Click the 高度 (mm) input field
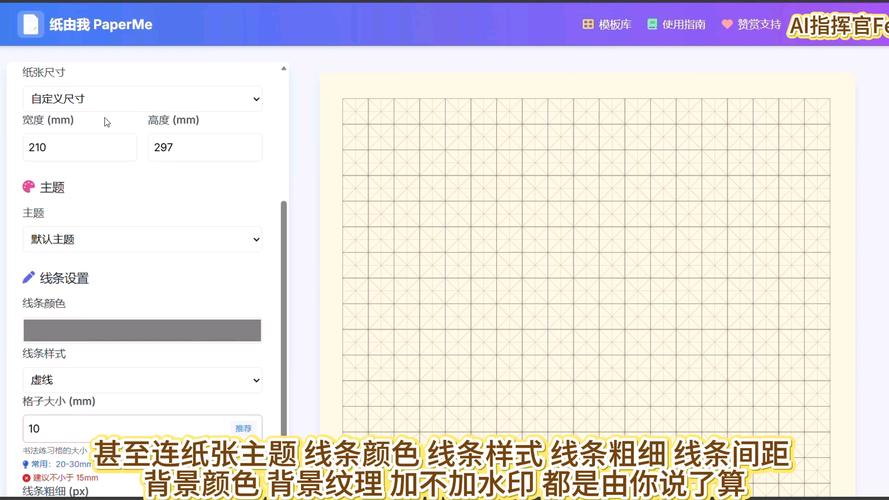 204,147
